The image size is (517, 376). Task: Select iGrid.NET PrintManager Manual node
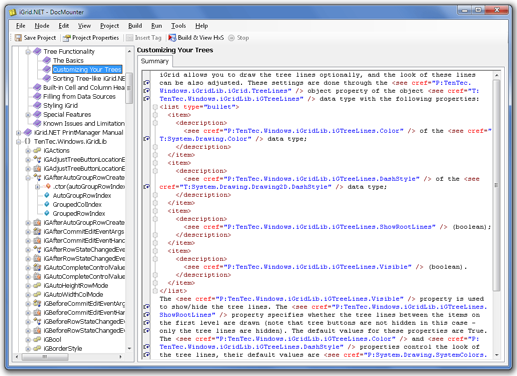click(x=79, y=132)
